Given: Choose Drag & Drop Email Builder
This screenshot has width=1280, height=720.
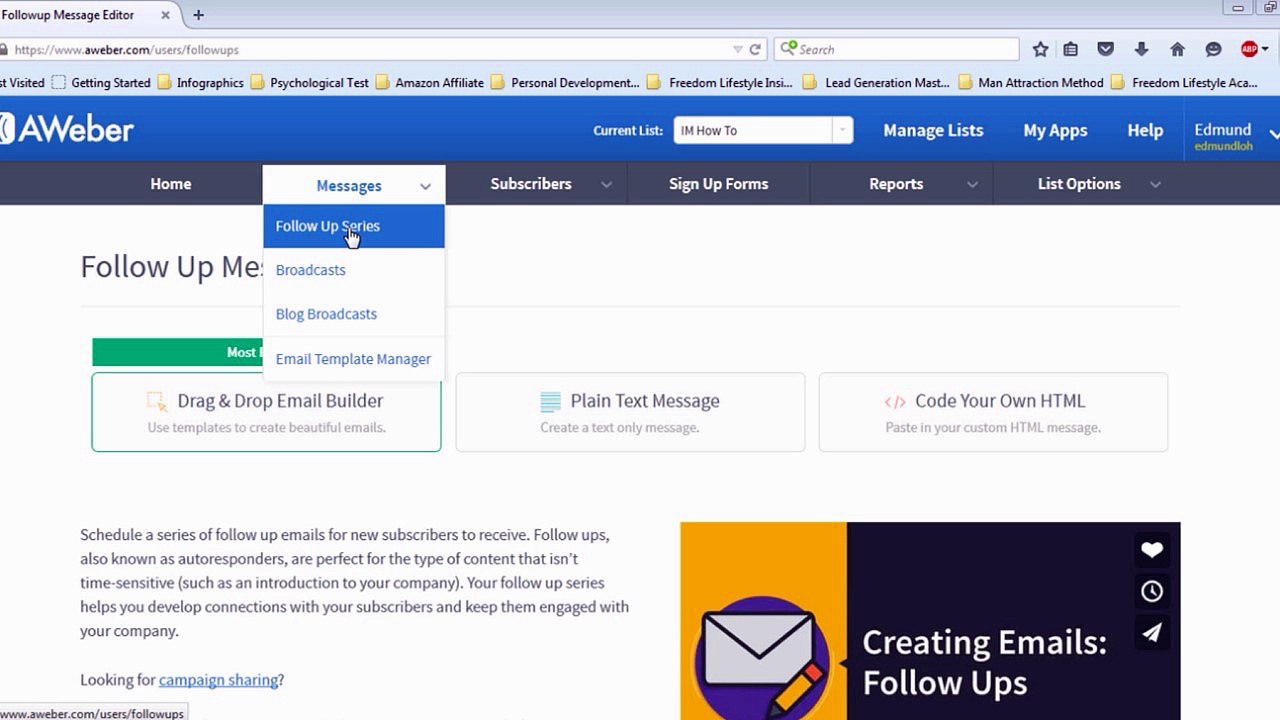Looking at the screenshot, I should click(x=266, y=412).
